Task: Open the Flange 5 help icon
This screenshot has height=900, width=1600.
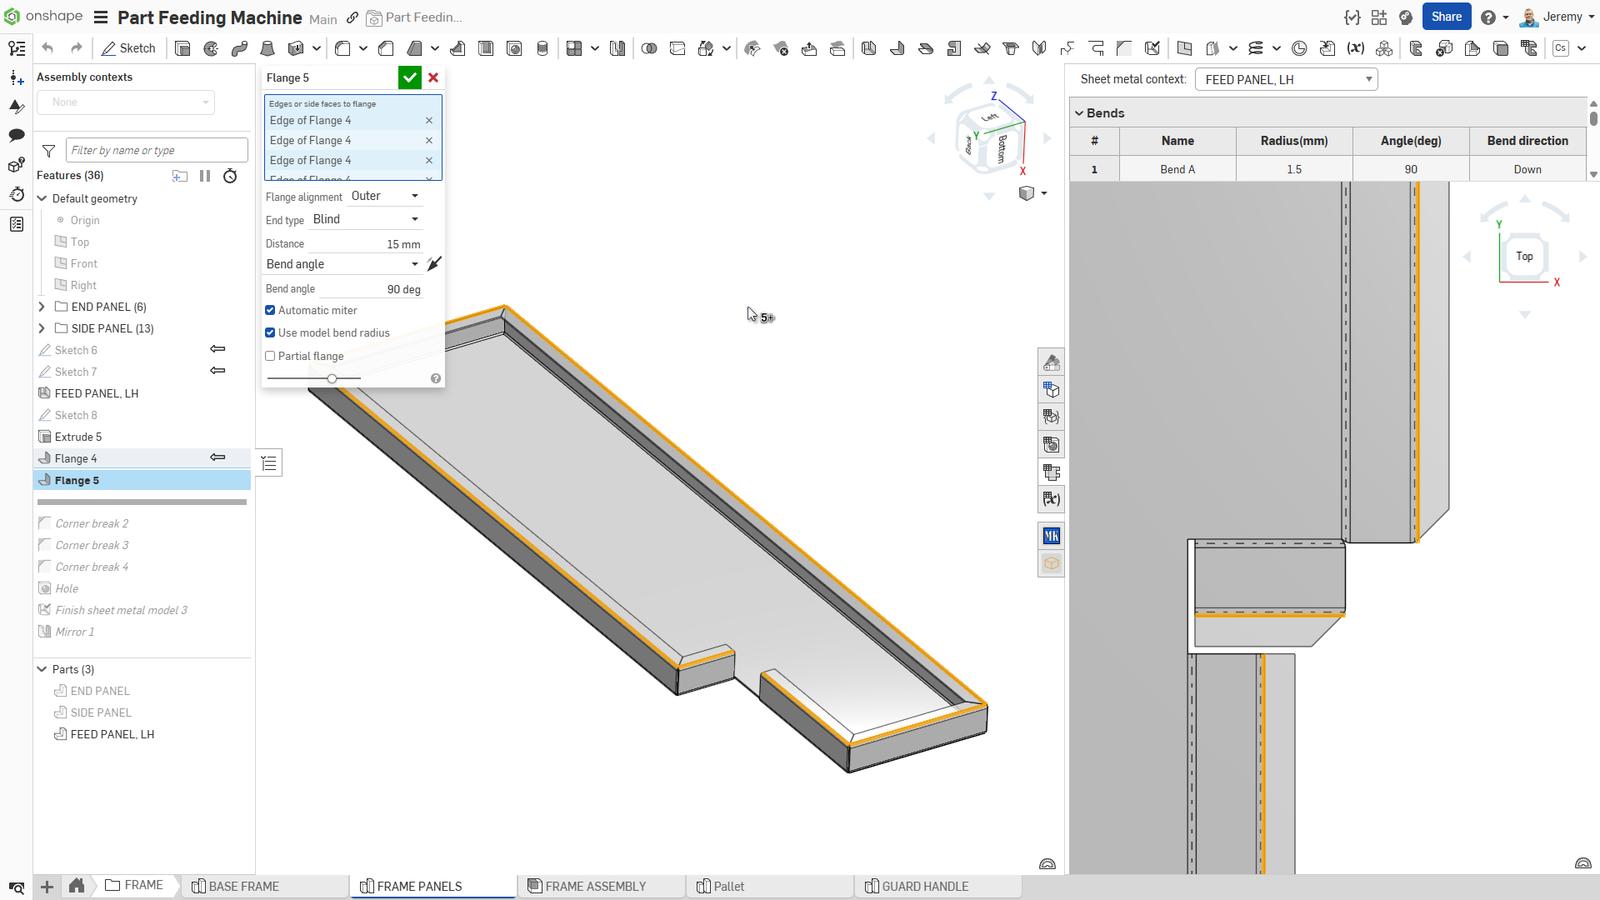Action: tap(435, 378)
